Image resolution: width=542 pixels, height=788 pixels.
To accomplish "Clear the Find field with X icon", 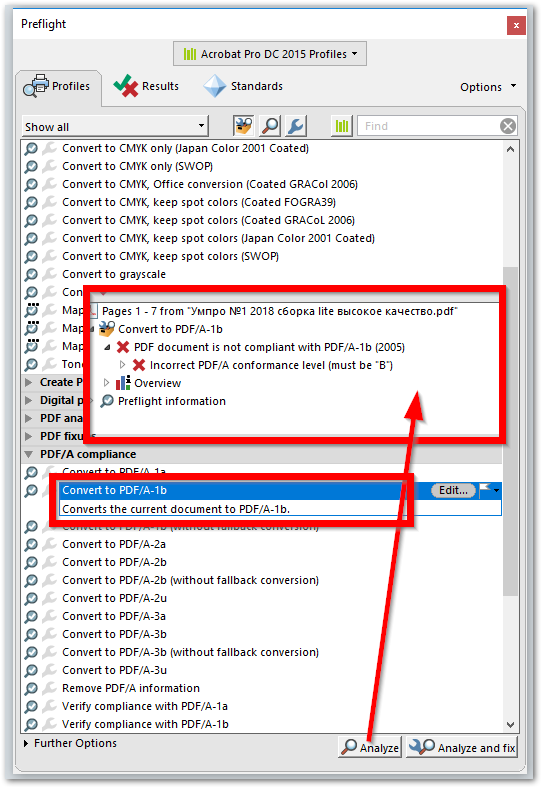I will point(508,126).
